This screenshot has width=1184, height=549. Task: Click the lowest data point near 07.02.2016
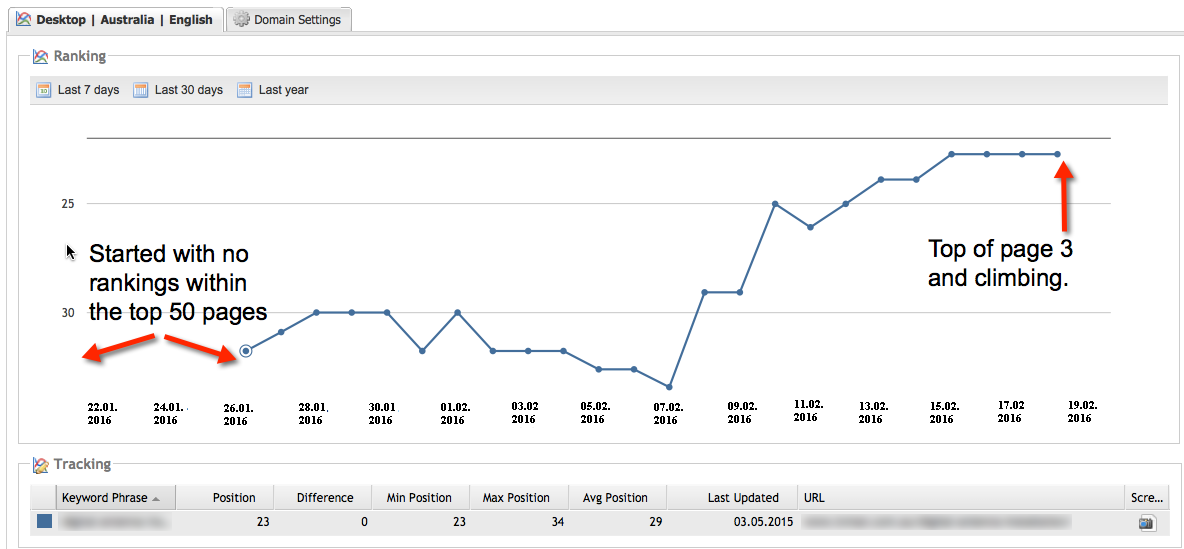[669, 386]
